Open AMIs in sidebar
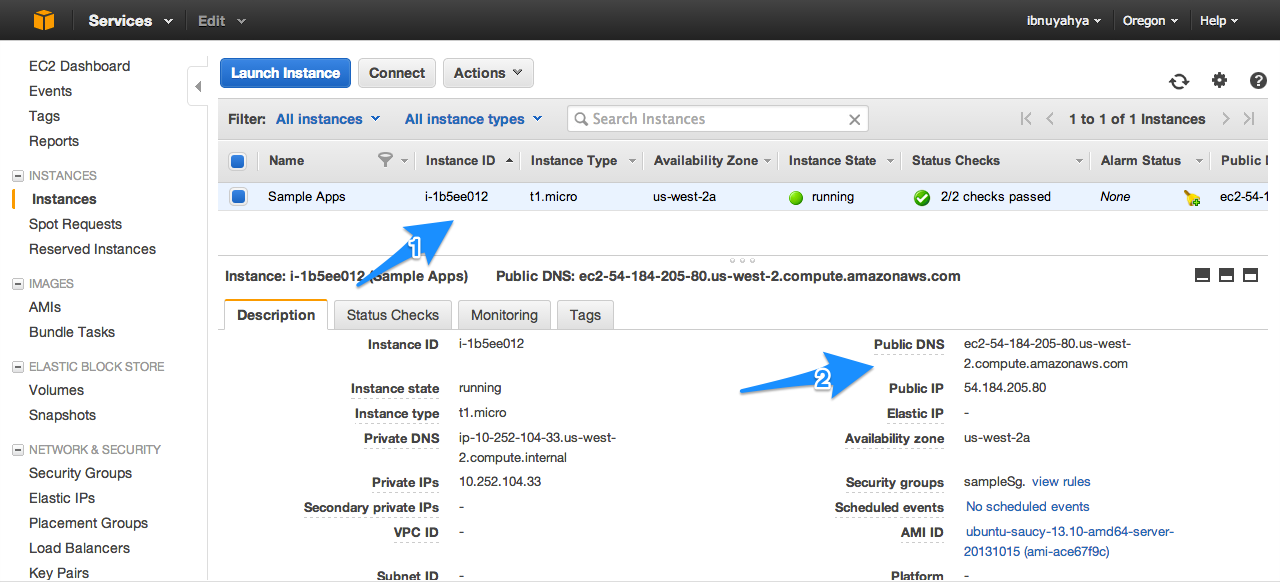Screen dimensions: 1280x583 (45, 307)
